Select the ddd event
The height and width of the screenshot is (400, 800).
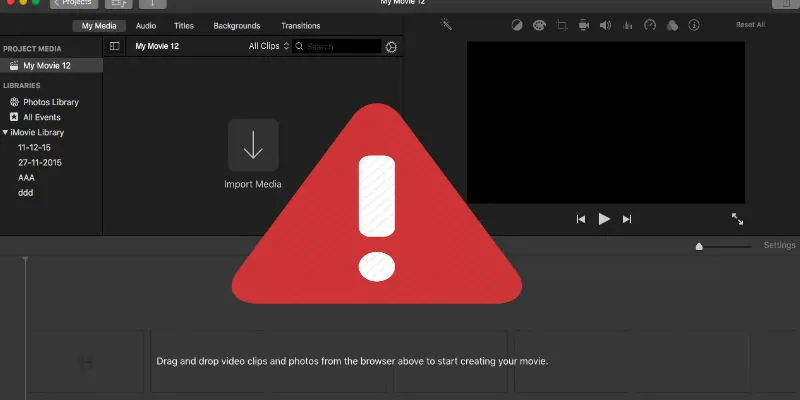tap(26, 193)
